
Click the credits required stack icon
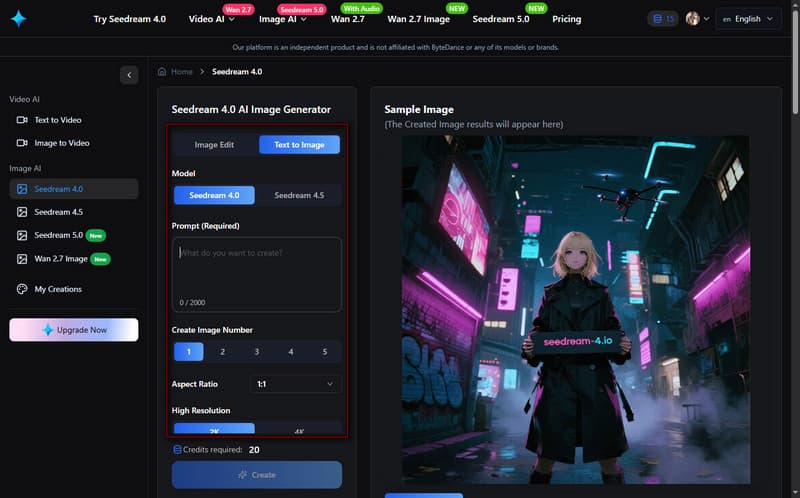(177, 450)
